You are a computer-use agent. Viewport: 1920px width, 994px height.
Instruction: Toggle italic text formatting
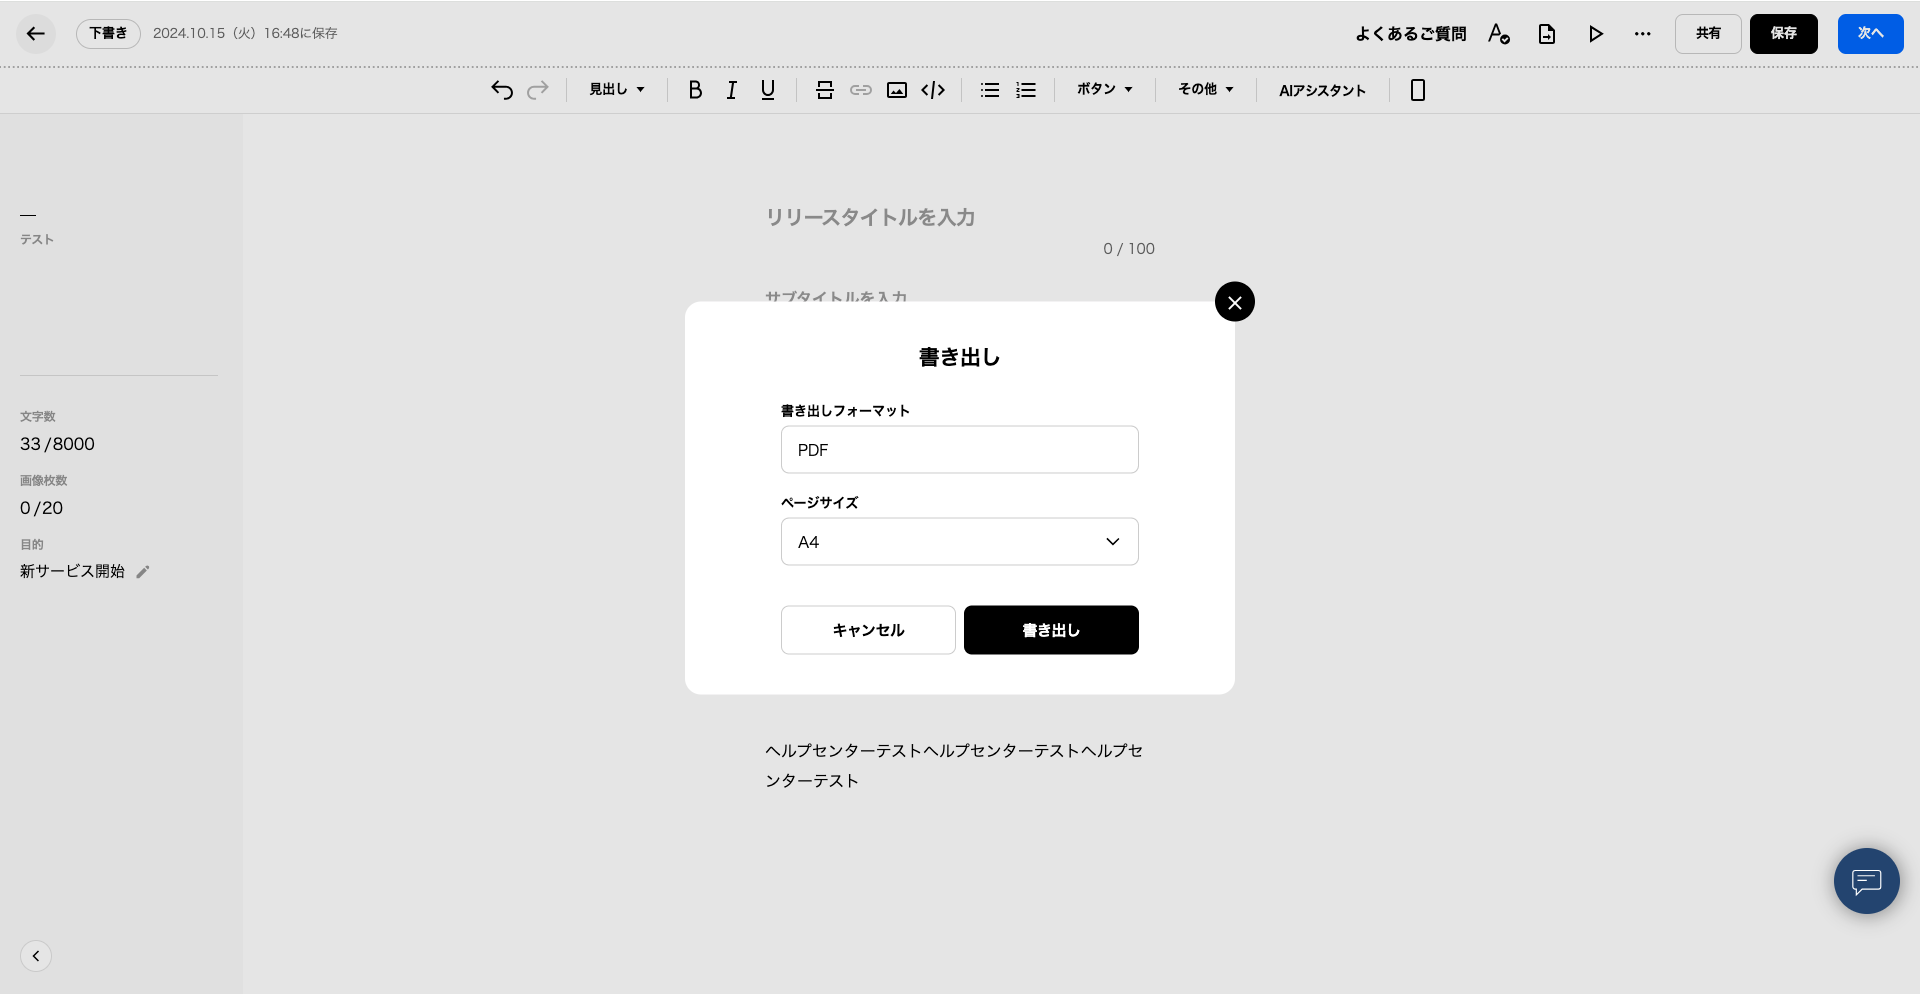point(731,90)
